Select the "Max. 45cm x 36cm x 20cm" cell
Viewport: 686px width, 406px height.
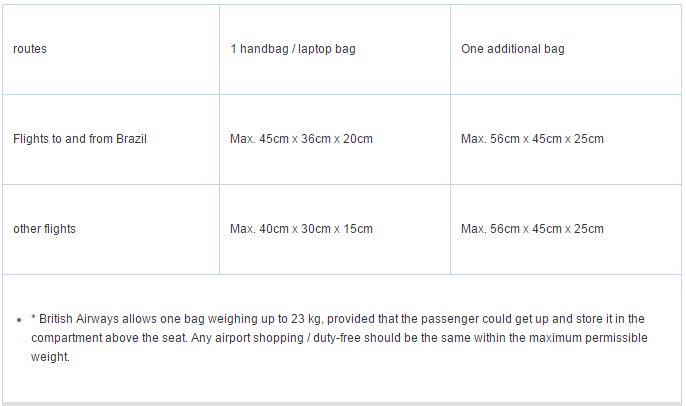[x=301, y=139]
